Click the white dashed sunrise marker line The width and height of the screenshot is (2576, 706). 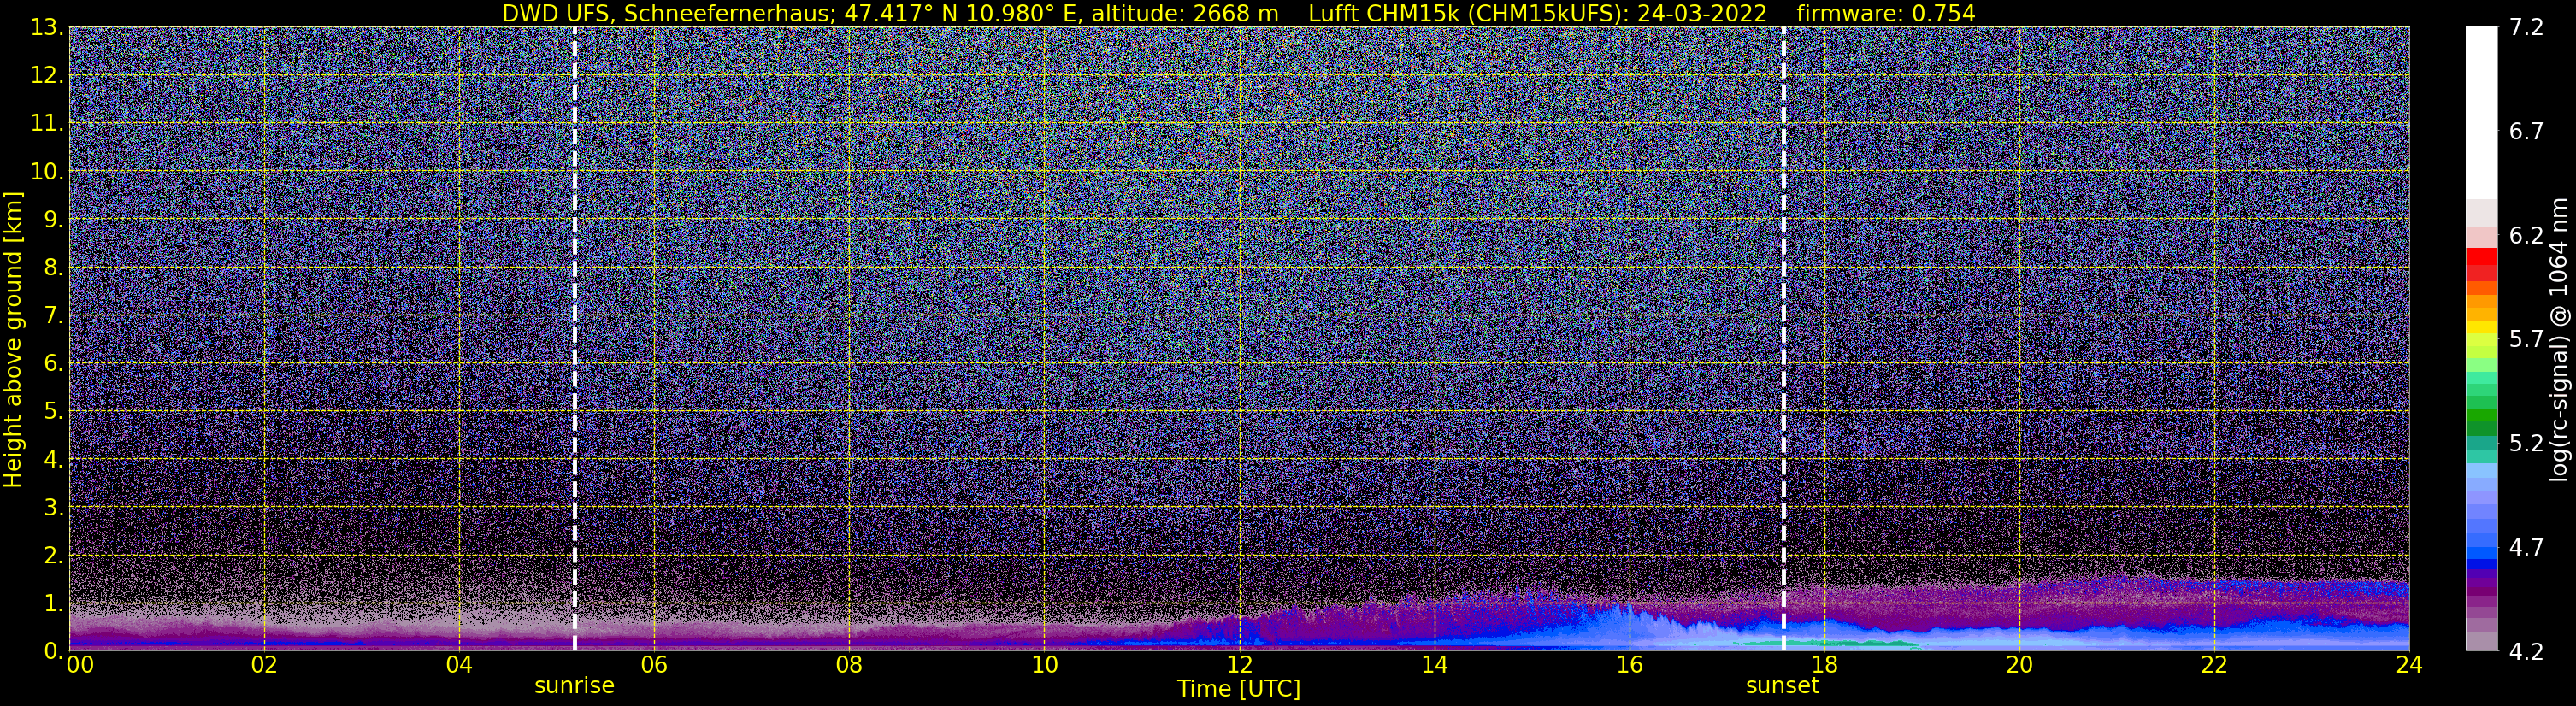click(x=575, y=339)
